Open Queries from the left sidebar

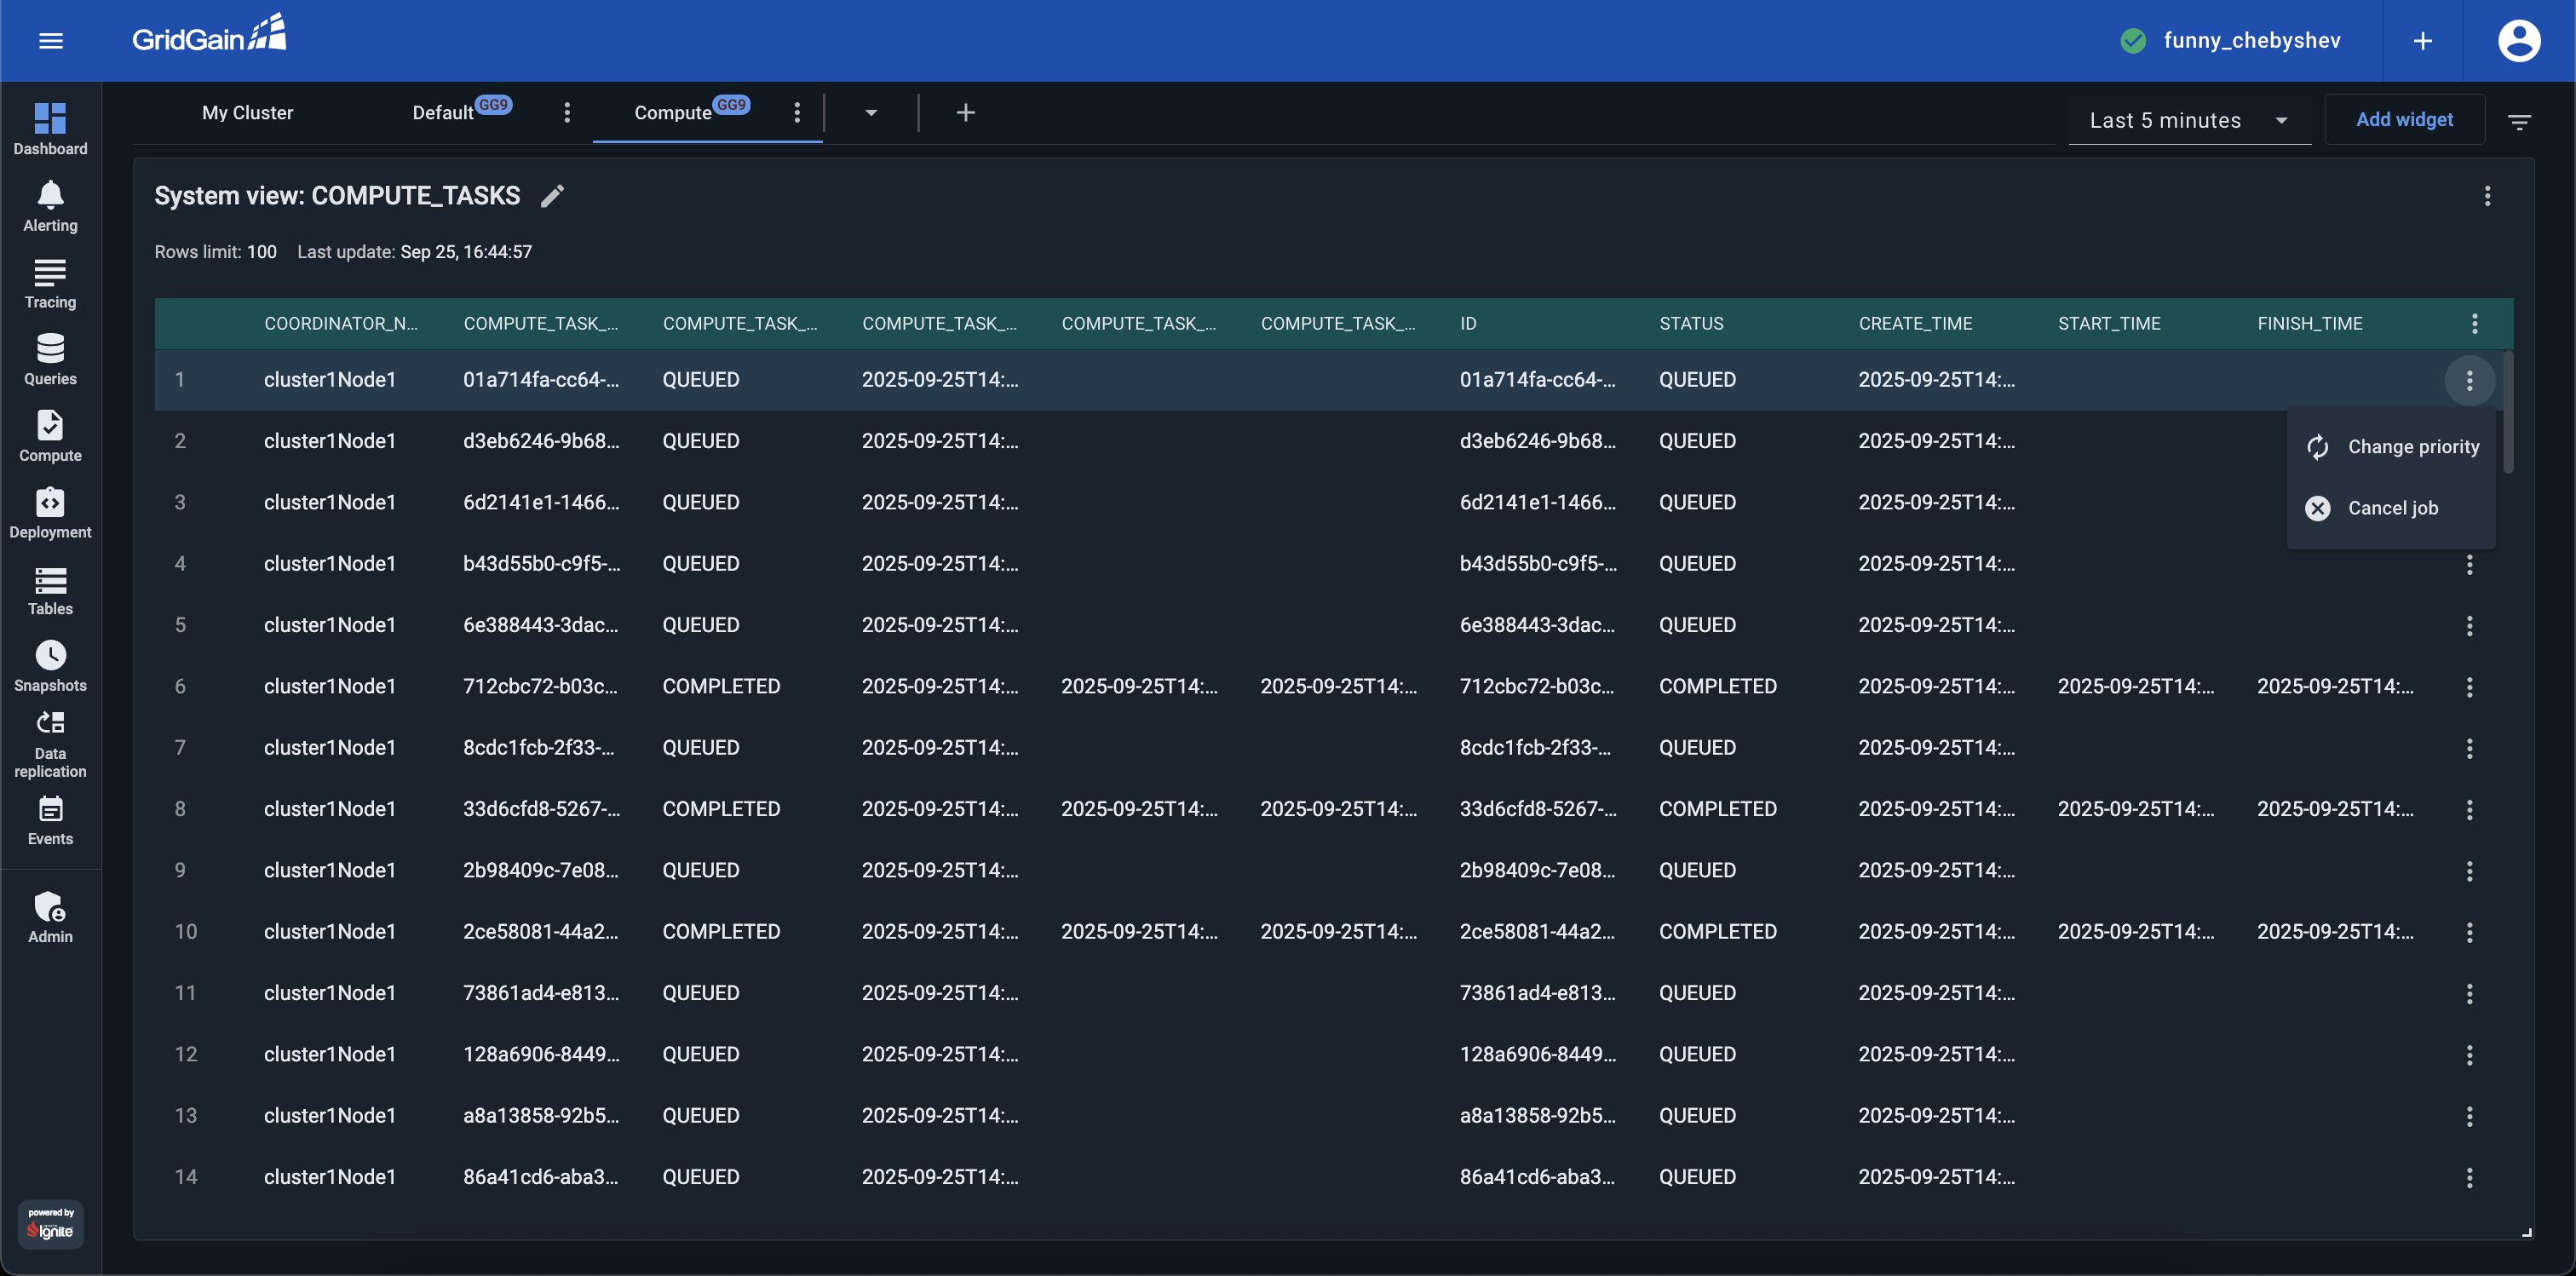[50, 360]
